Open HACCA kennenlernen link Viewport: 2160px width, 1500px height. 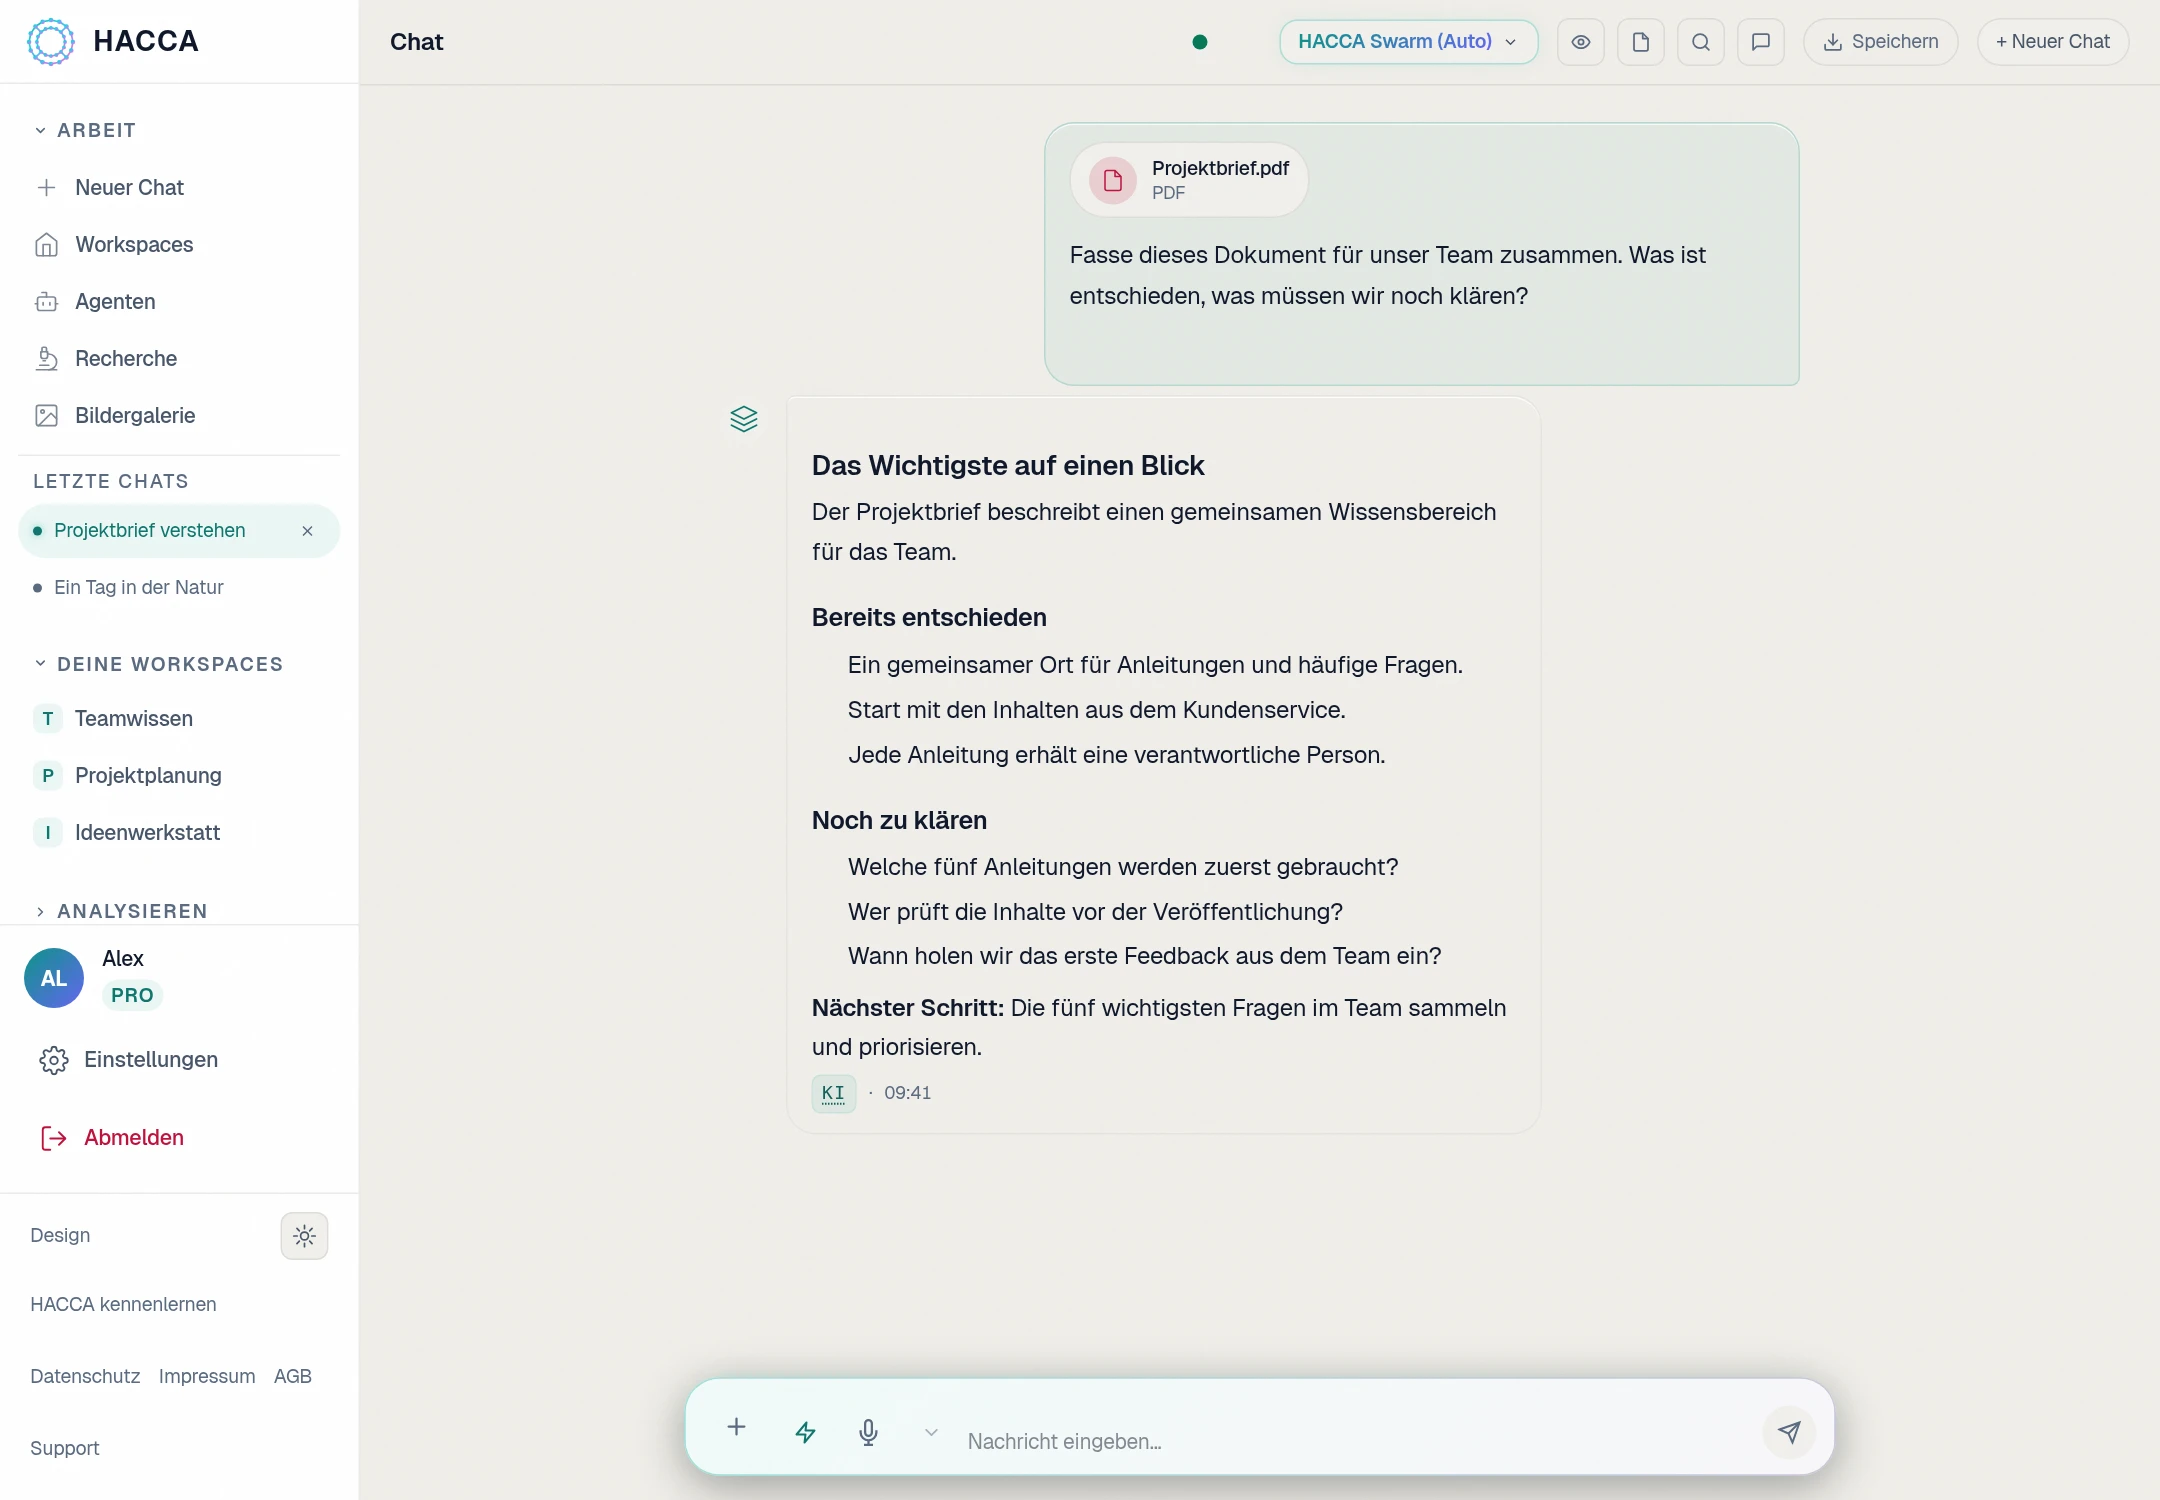pos(123,1304)
